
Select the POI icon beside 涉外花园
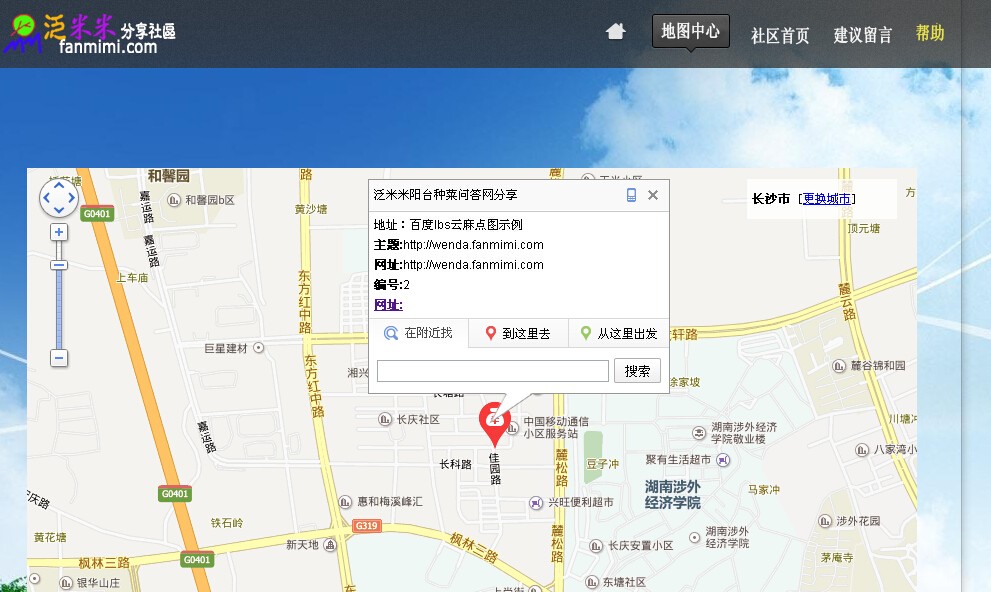click(x=825, y=521)
